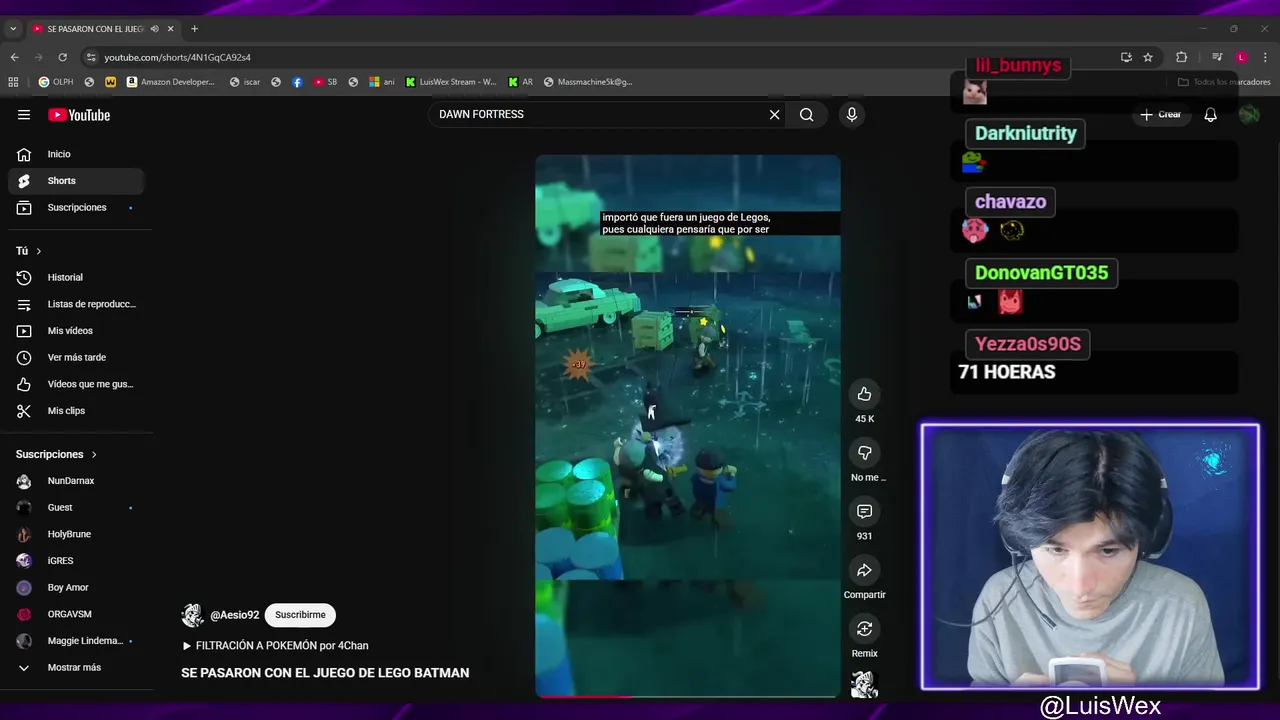Reload the page
The width and height of the screenshot is (1280, 720).
pyautogui.click(x=62, y=57)
